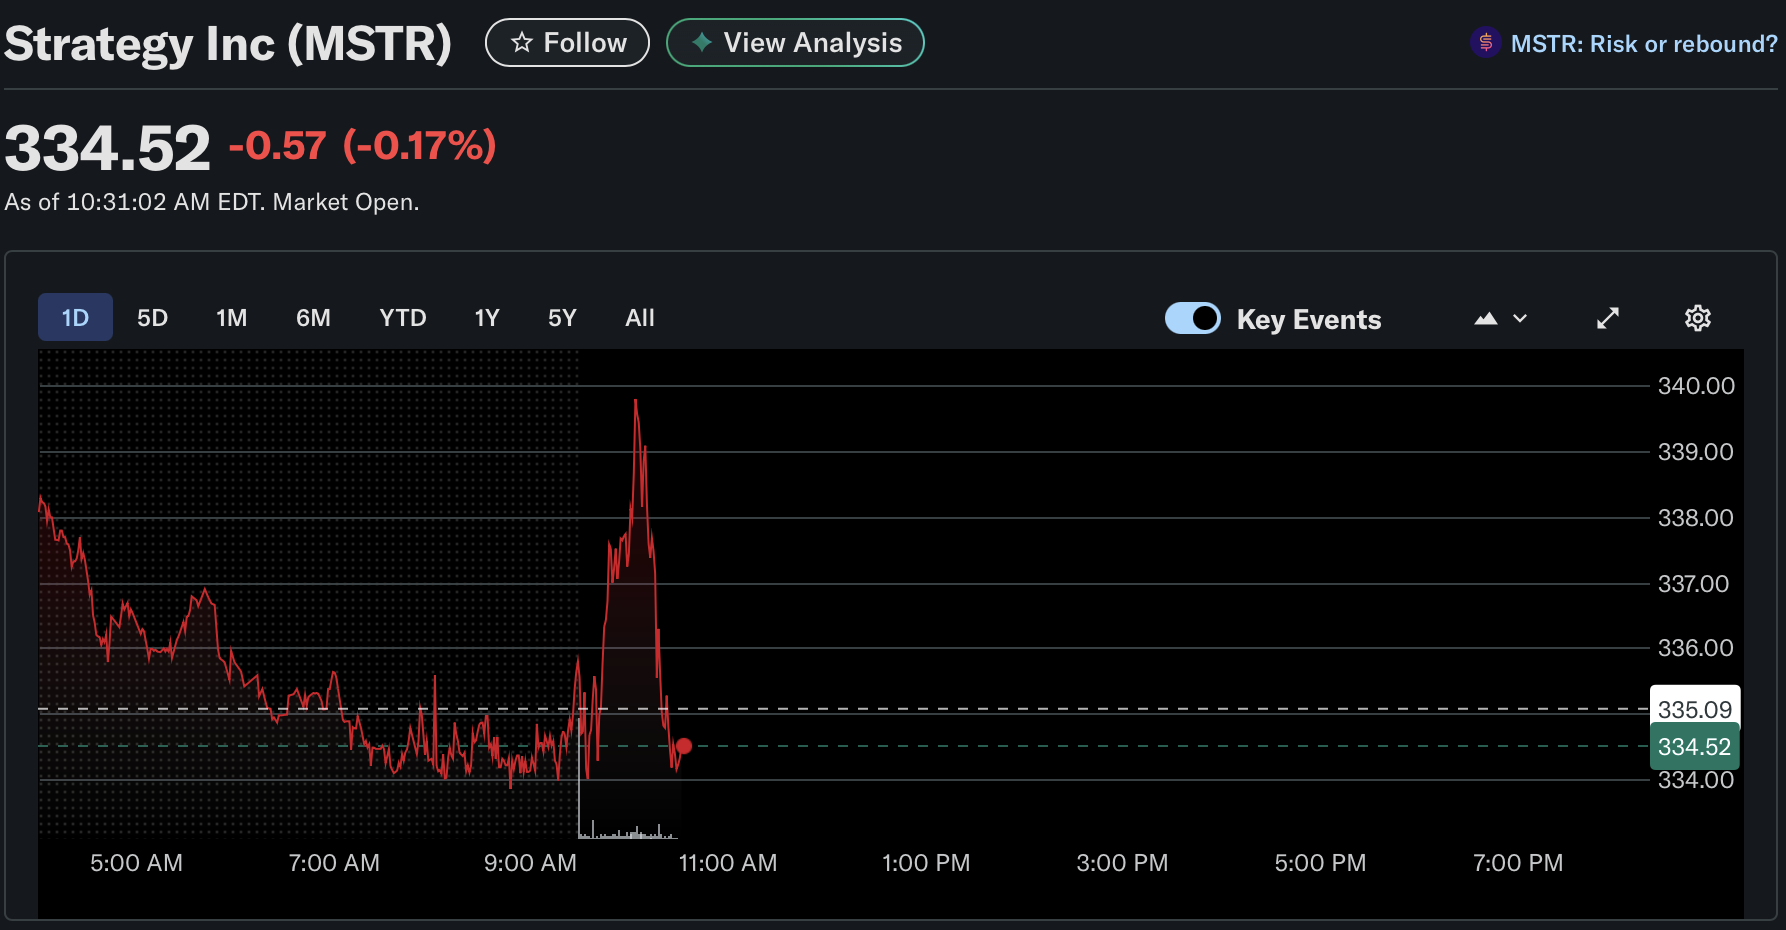
Task: Click the red current price marker dot
Action: 684,746
